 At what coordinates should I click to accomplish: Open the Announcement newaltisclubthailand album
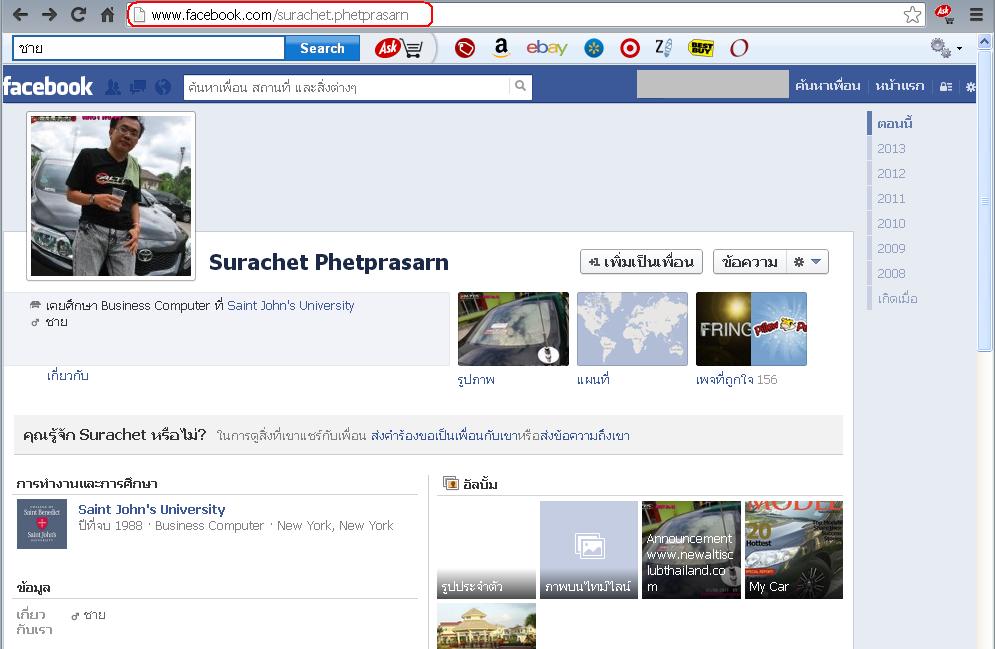click(691, 550)
